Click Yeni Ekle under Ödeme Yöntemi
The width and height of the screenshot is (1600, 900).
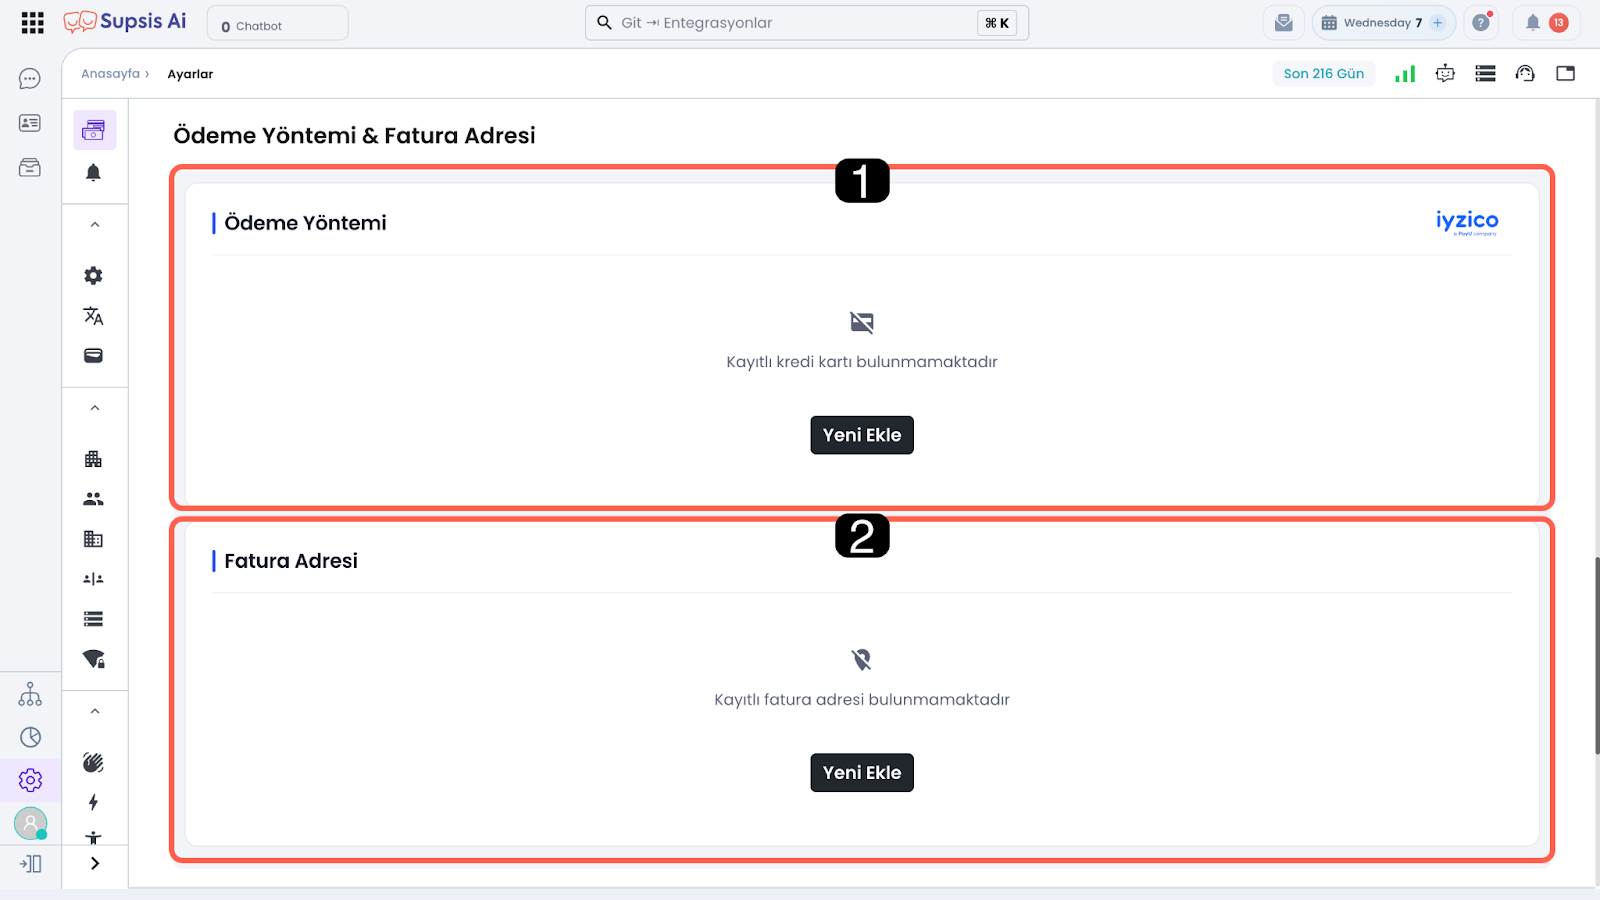pyautogui.click(x=861, y=435)
